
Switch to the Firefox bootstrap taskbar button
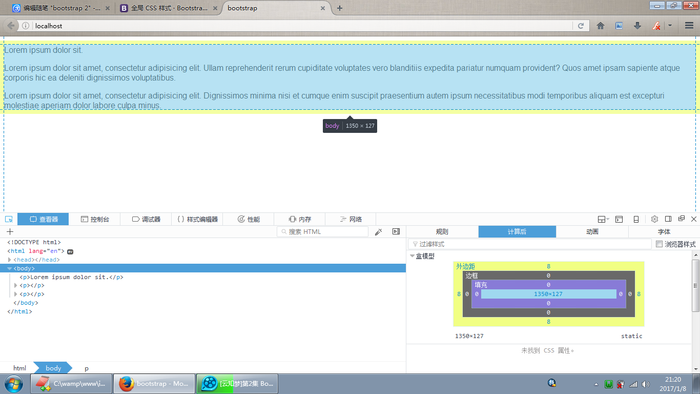tap(154, 384)
